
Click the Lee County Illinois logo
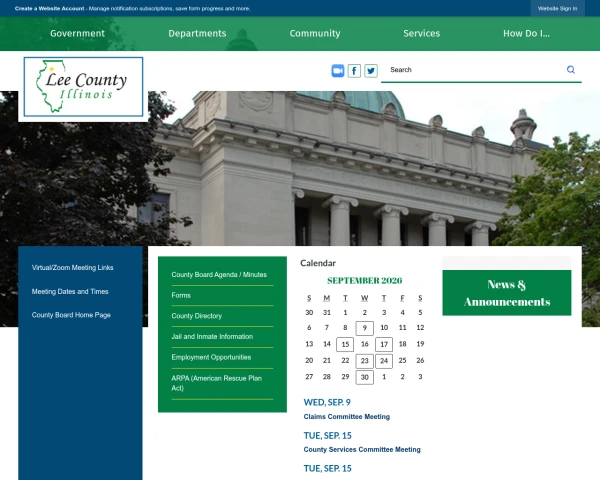pos(83,87)
